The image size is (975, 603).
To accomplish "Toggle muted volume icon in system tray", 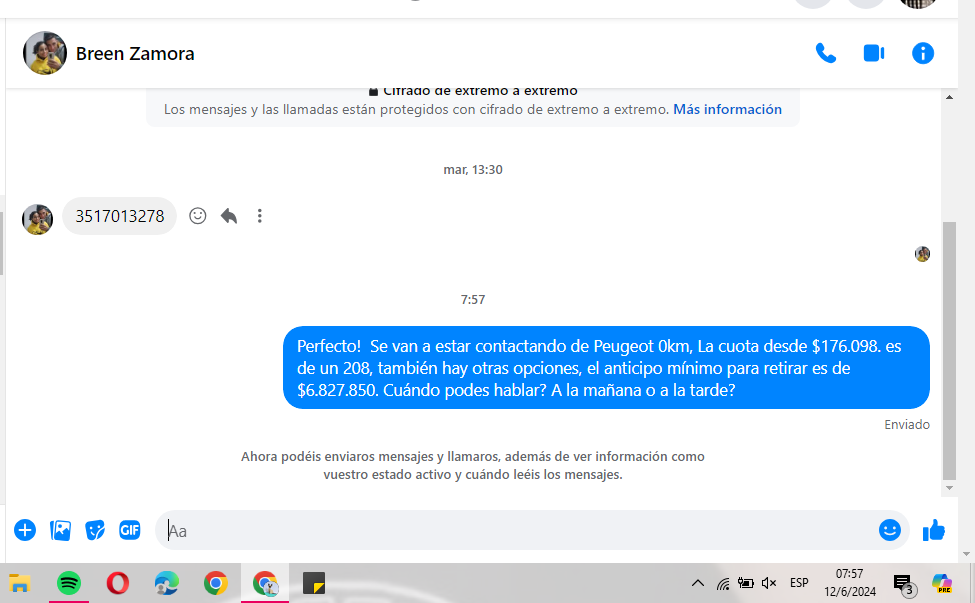I will 769,583.
